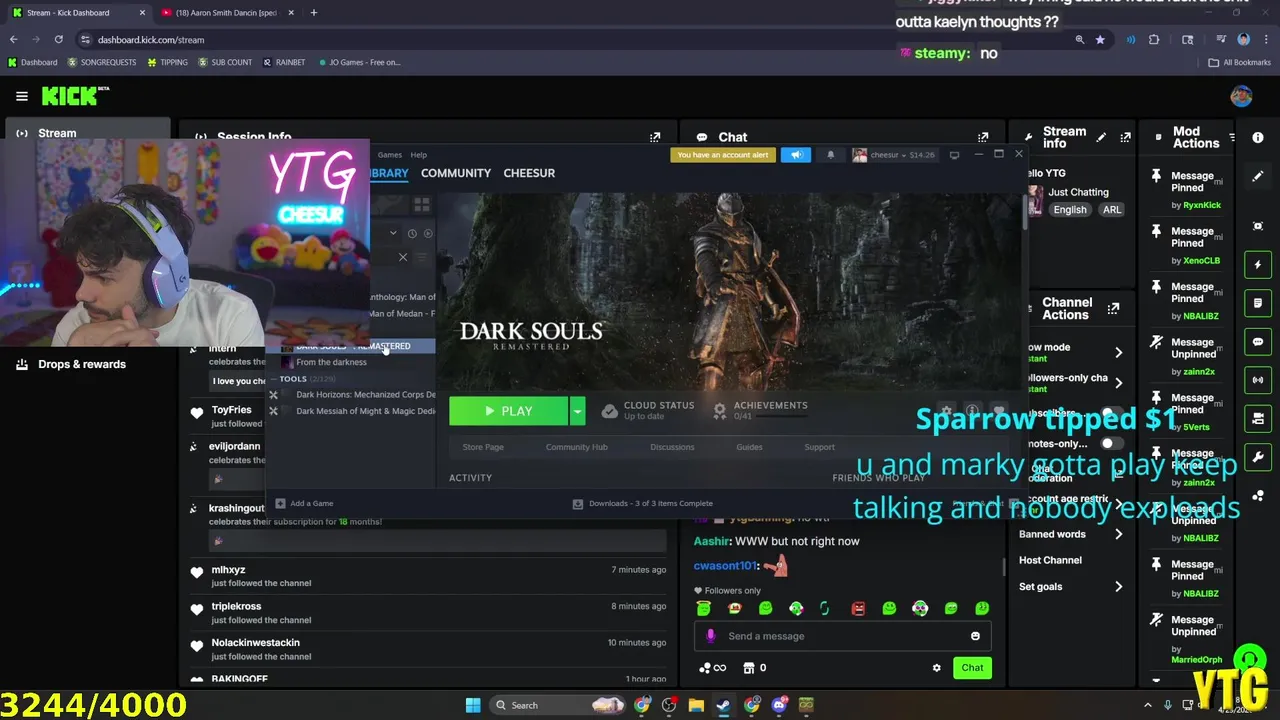The image size is (1280, 720).
Task: Open Dark Souls Guides link
Action: pos(749,447)
